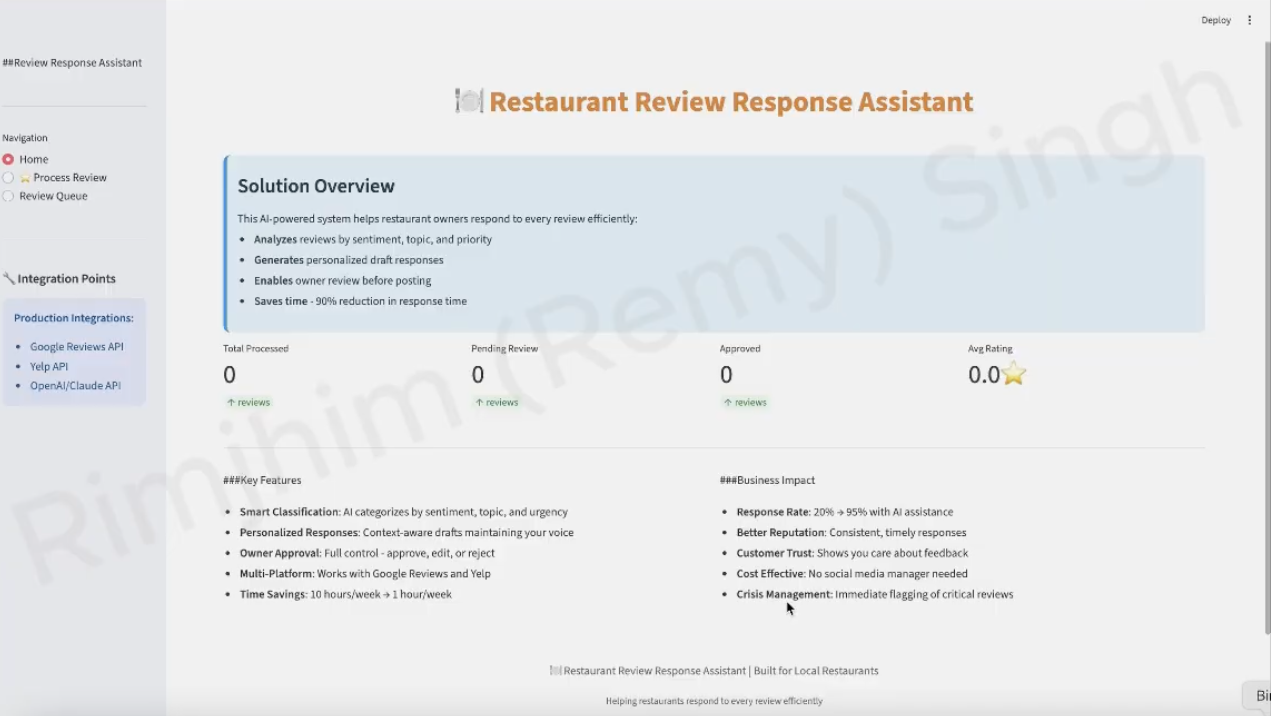Click the Production Integrations heading
The width and height of the screenshot is (1271, 716).
[74, 318]
